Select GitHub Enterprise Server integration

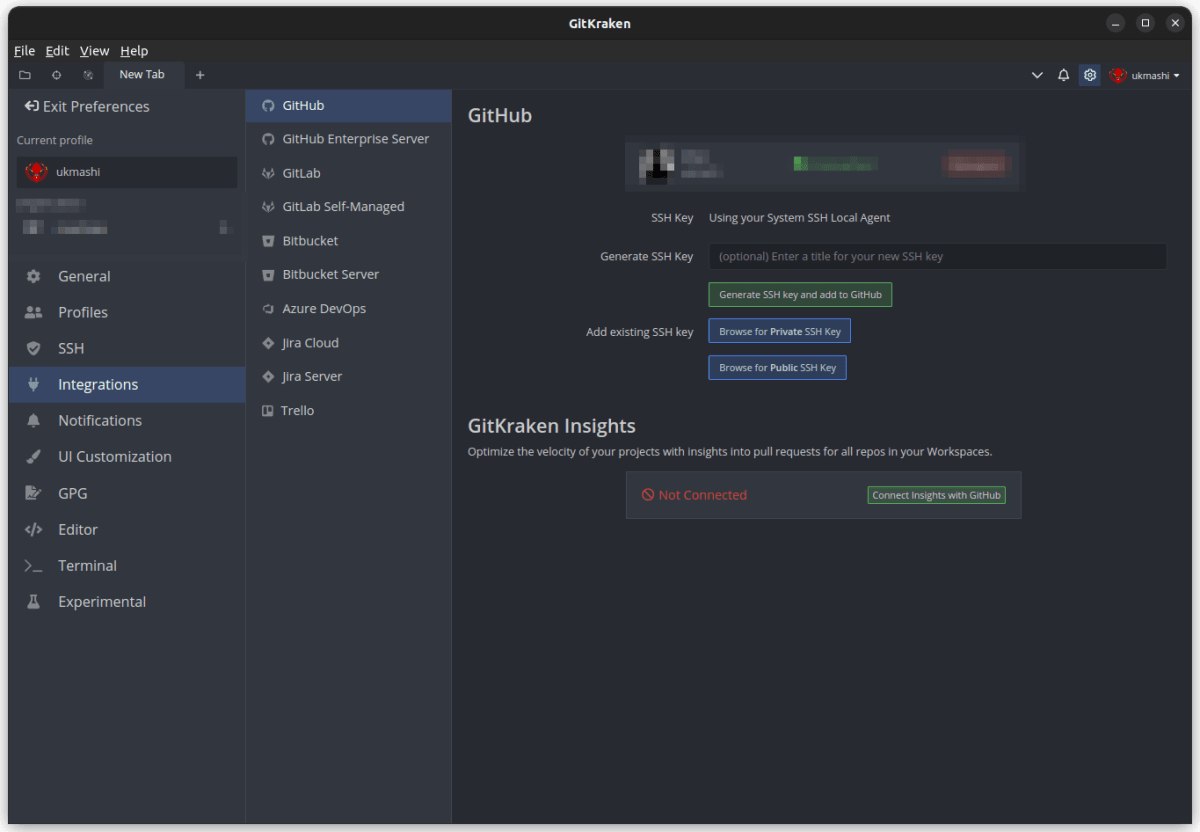click(349, 139)
